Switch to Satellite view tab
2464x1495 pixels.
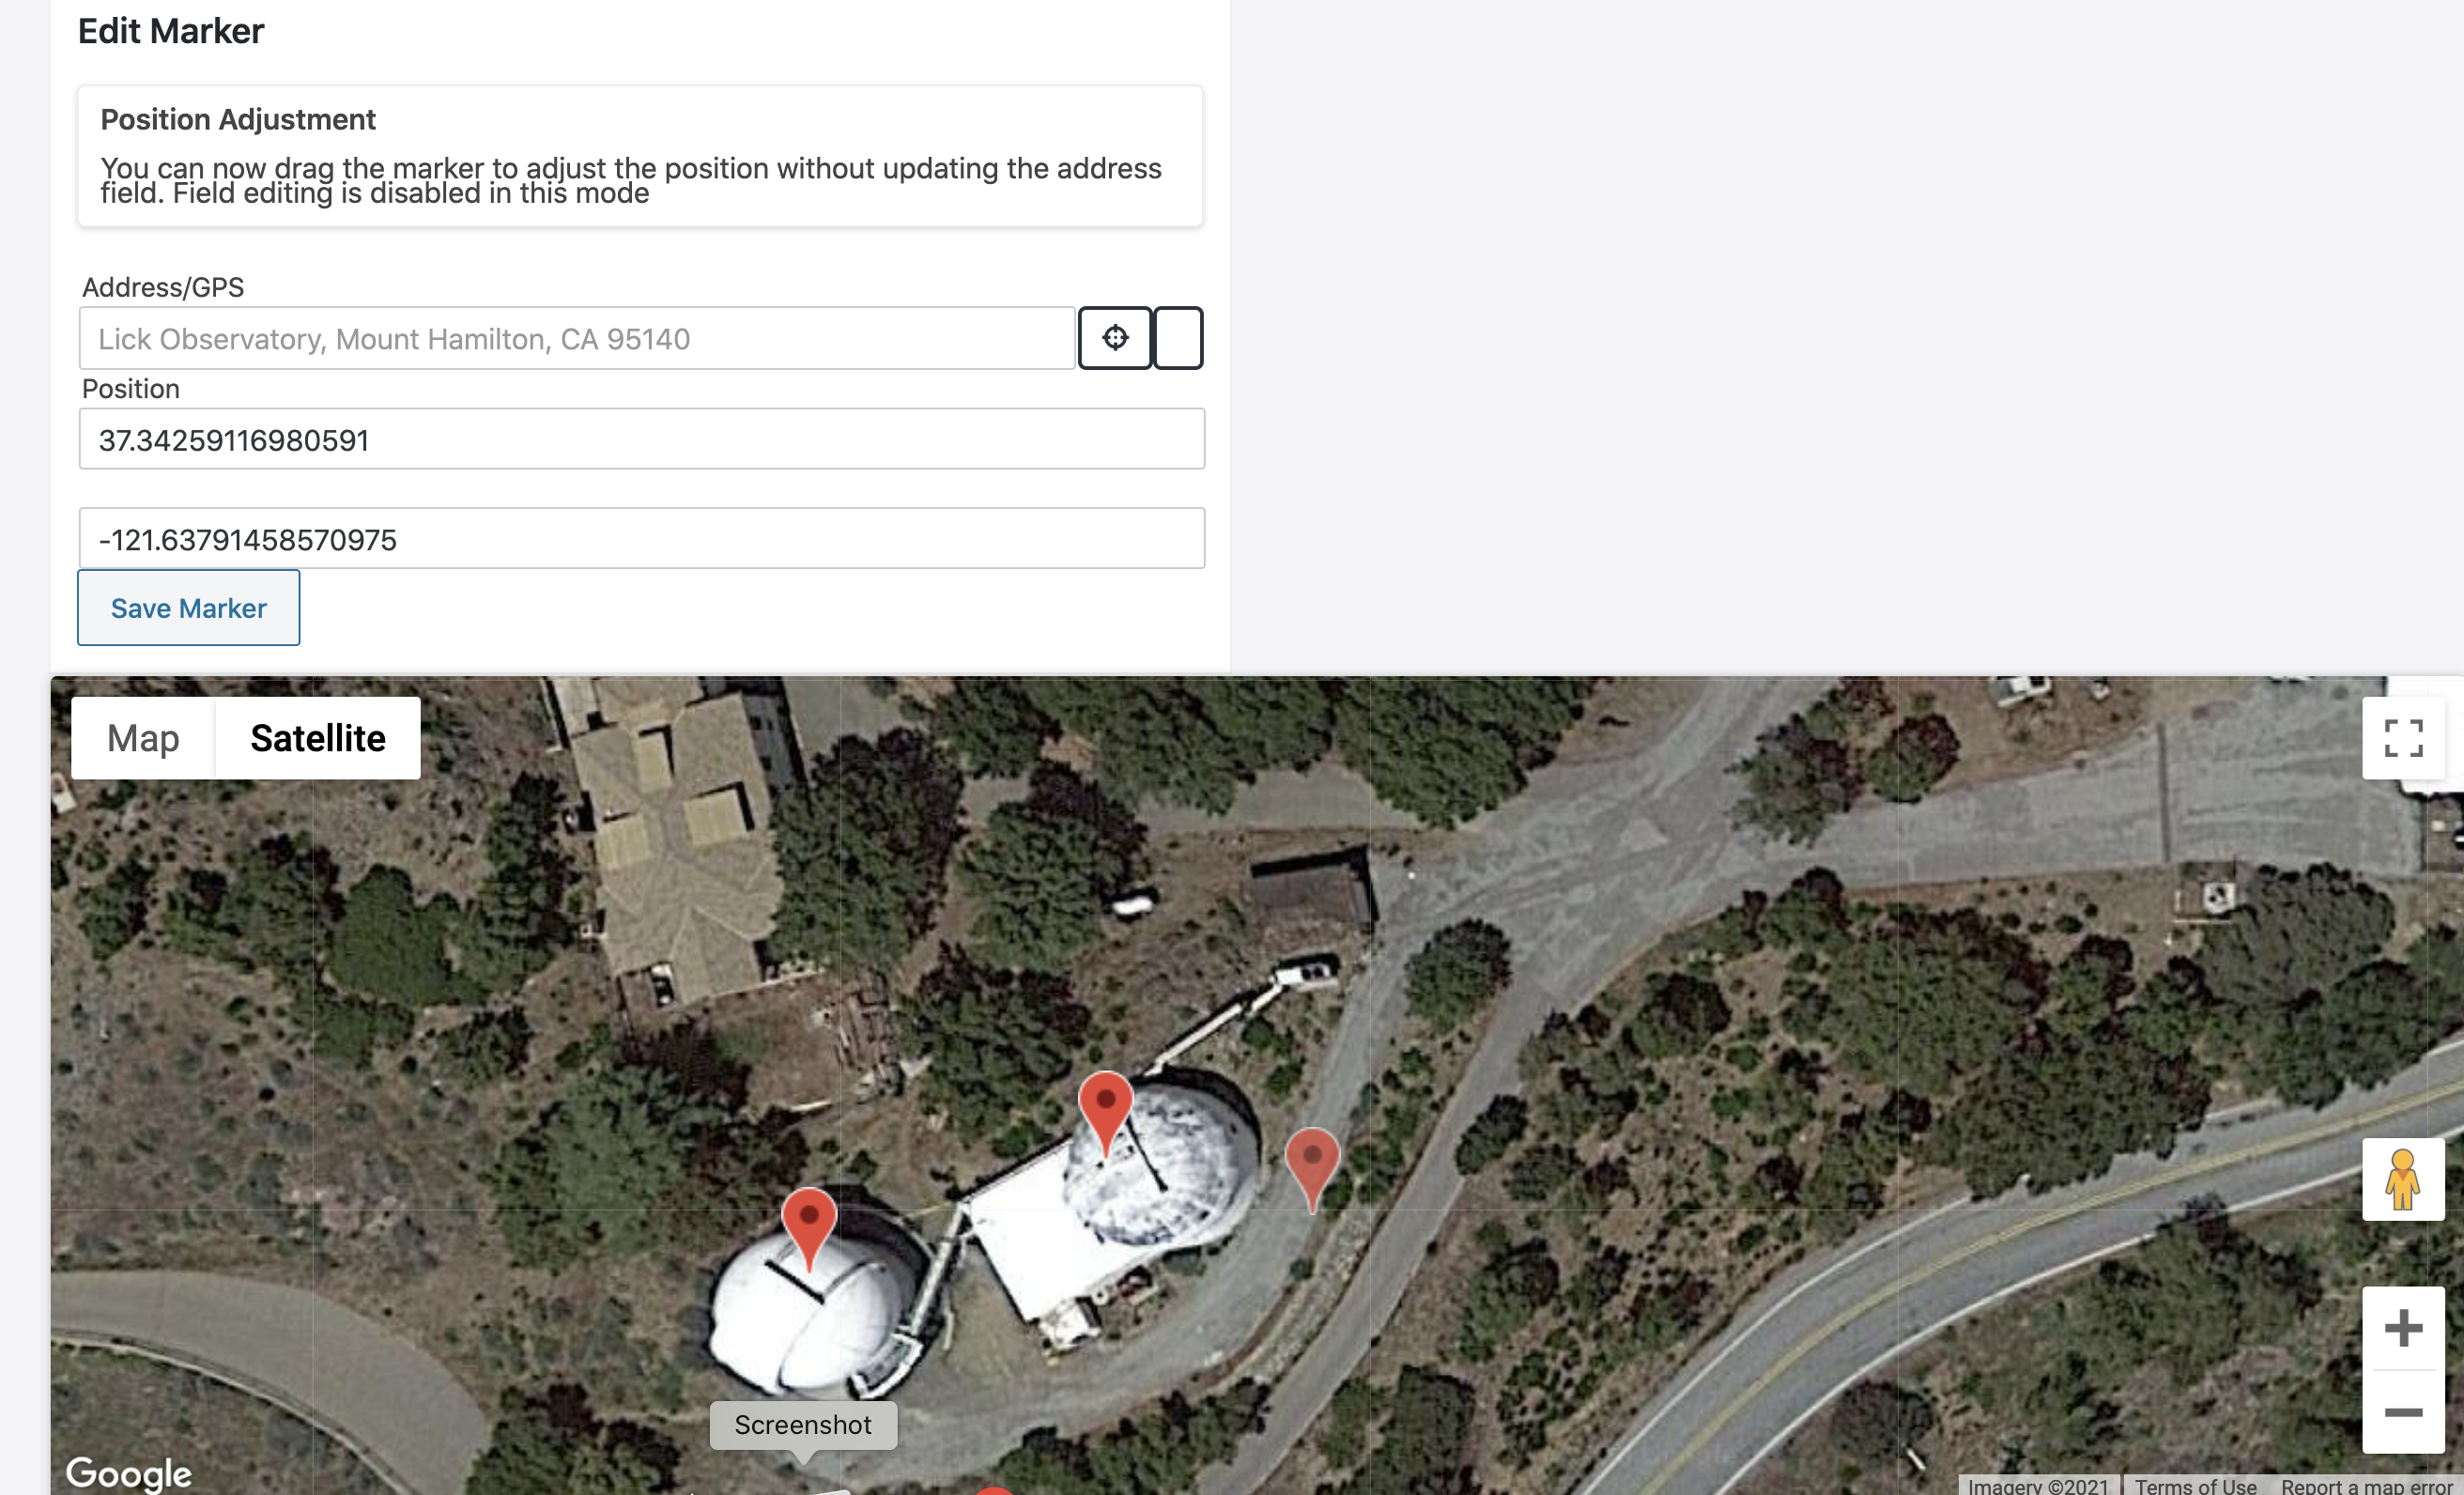(318, 738)
